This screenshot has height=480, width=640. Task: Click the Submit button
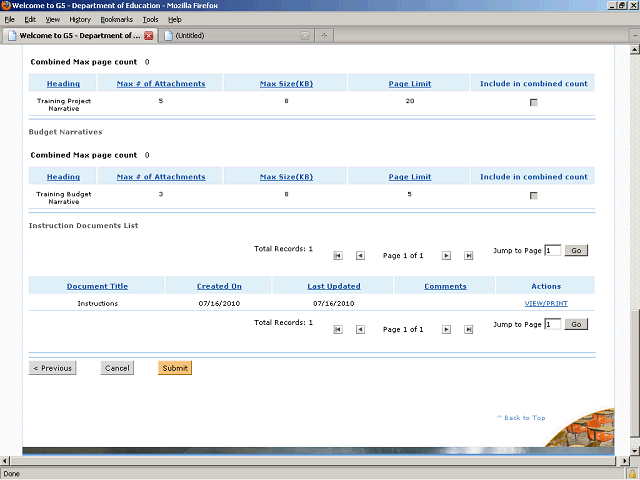[x=175, y=368]
